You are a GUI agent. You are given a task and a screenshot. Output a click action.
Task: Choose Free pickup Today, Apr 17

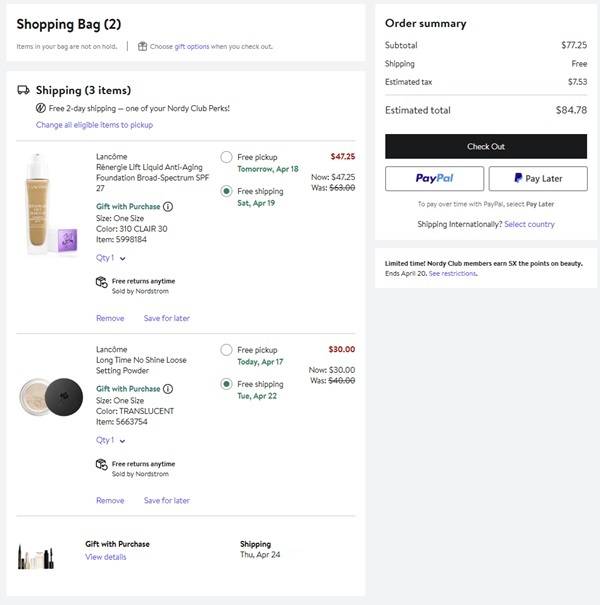click(227, 350)
